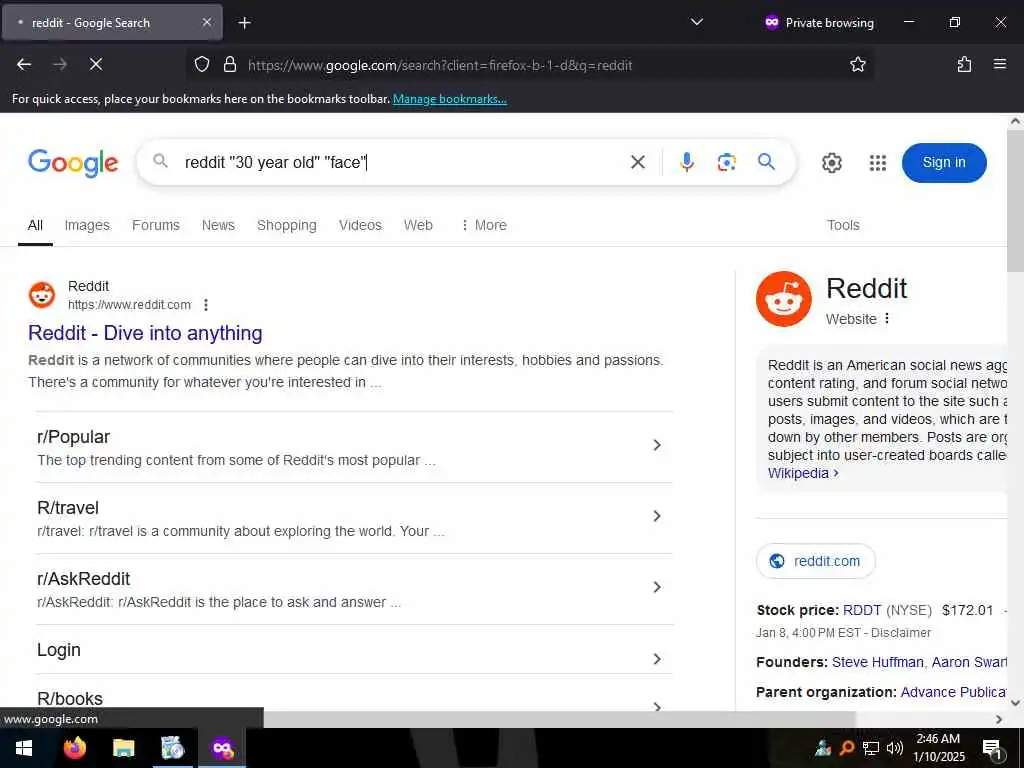Open a new tab
Viewport: 1024px width, 768px height.
coord(244,23)
